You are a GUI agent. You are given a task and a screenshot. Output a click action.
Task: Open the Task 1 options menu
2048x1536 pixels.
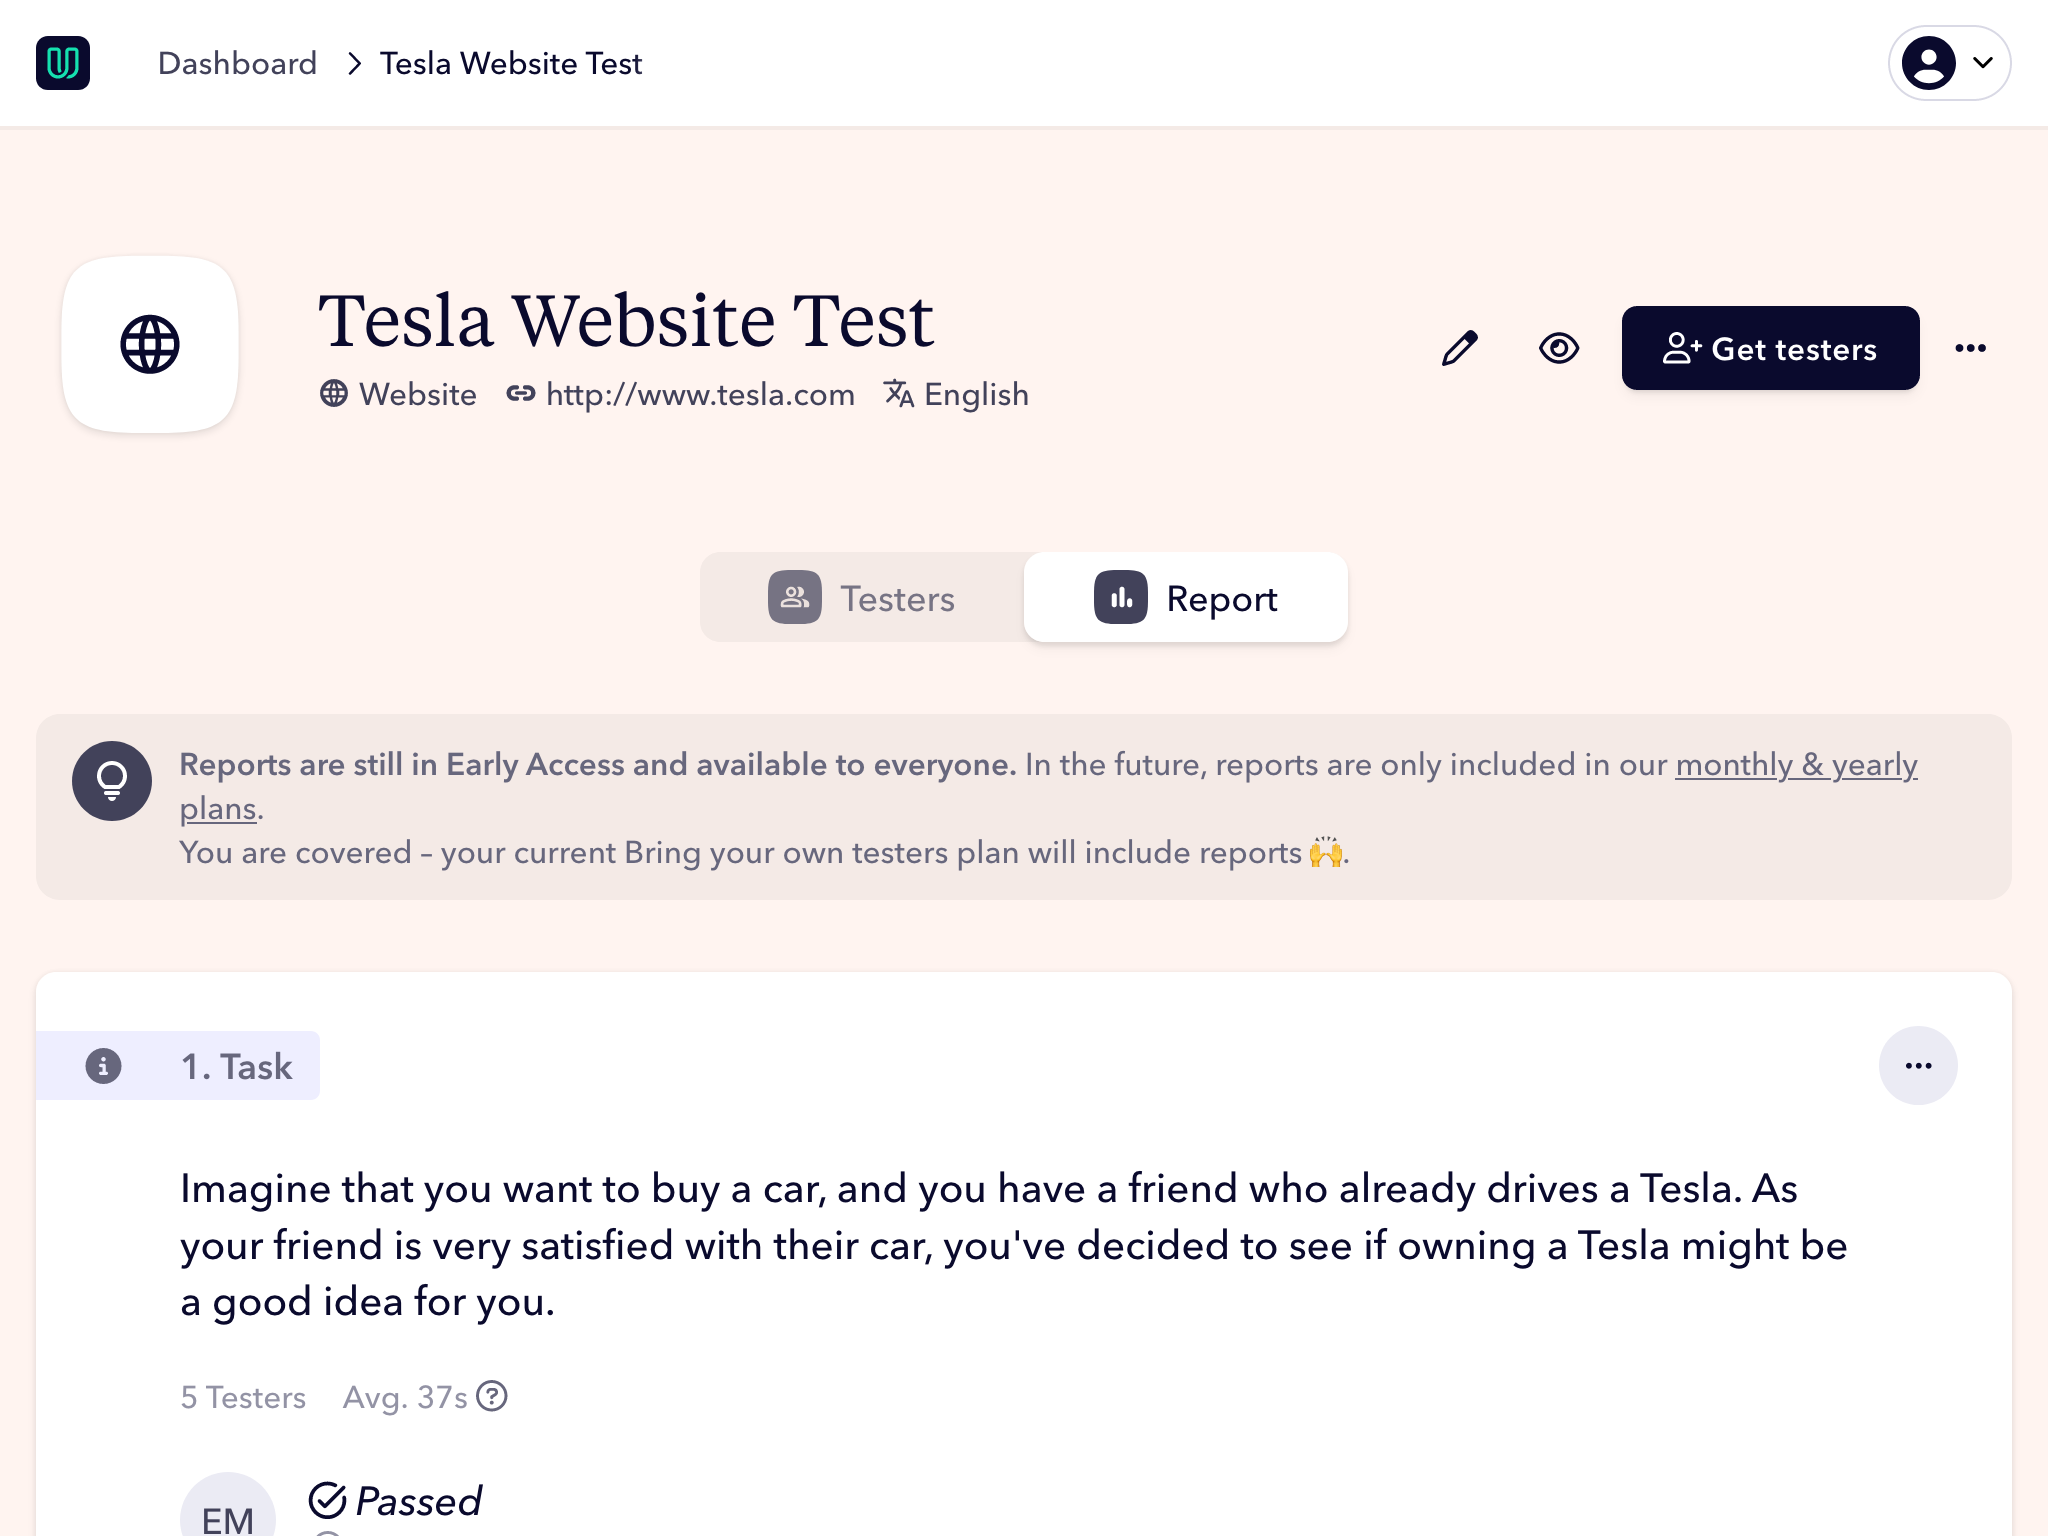pyautogui.click(x=1918, y=1066)
